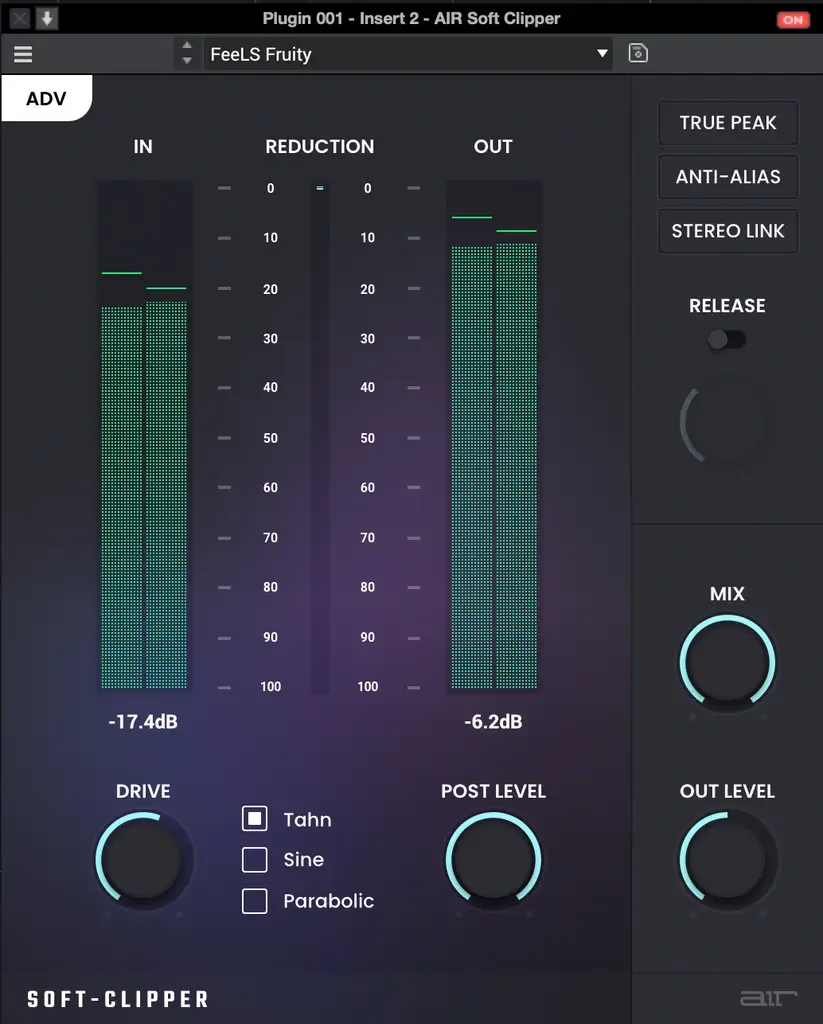Toggle the TRUE PEAK button

point(728,123)
